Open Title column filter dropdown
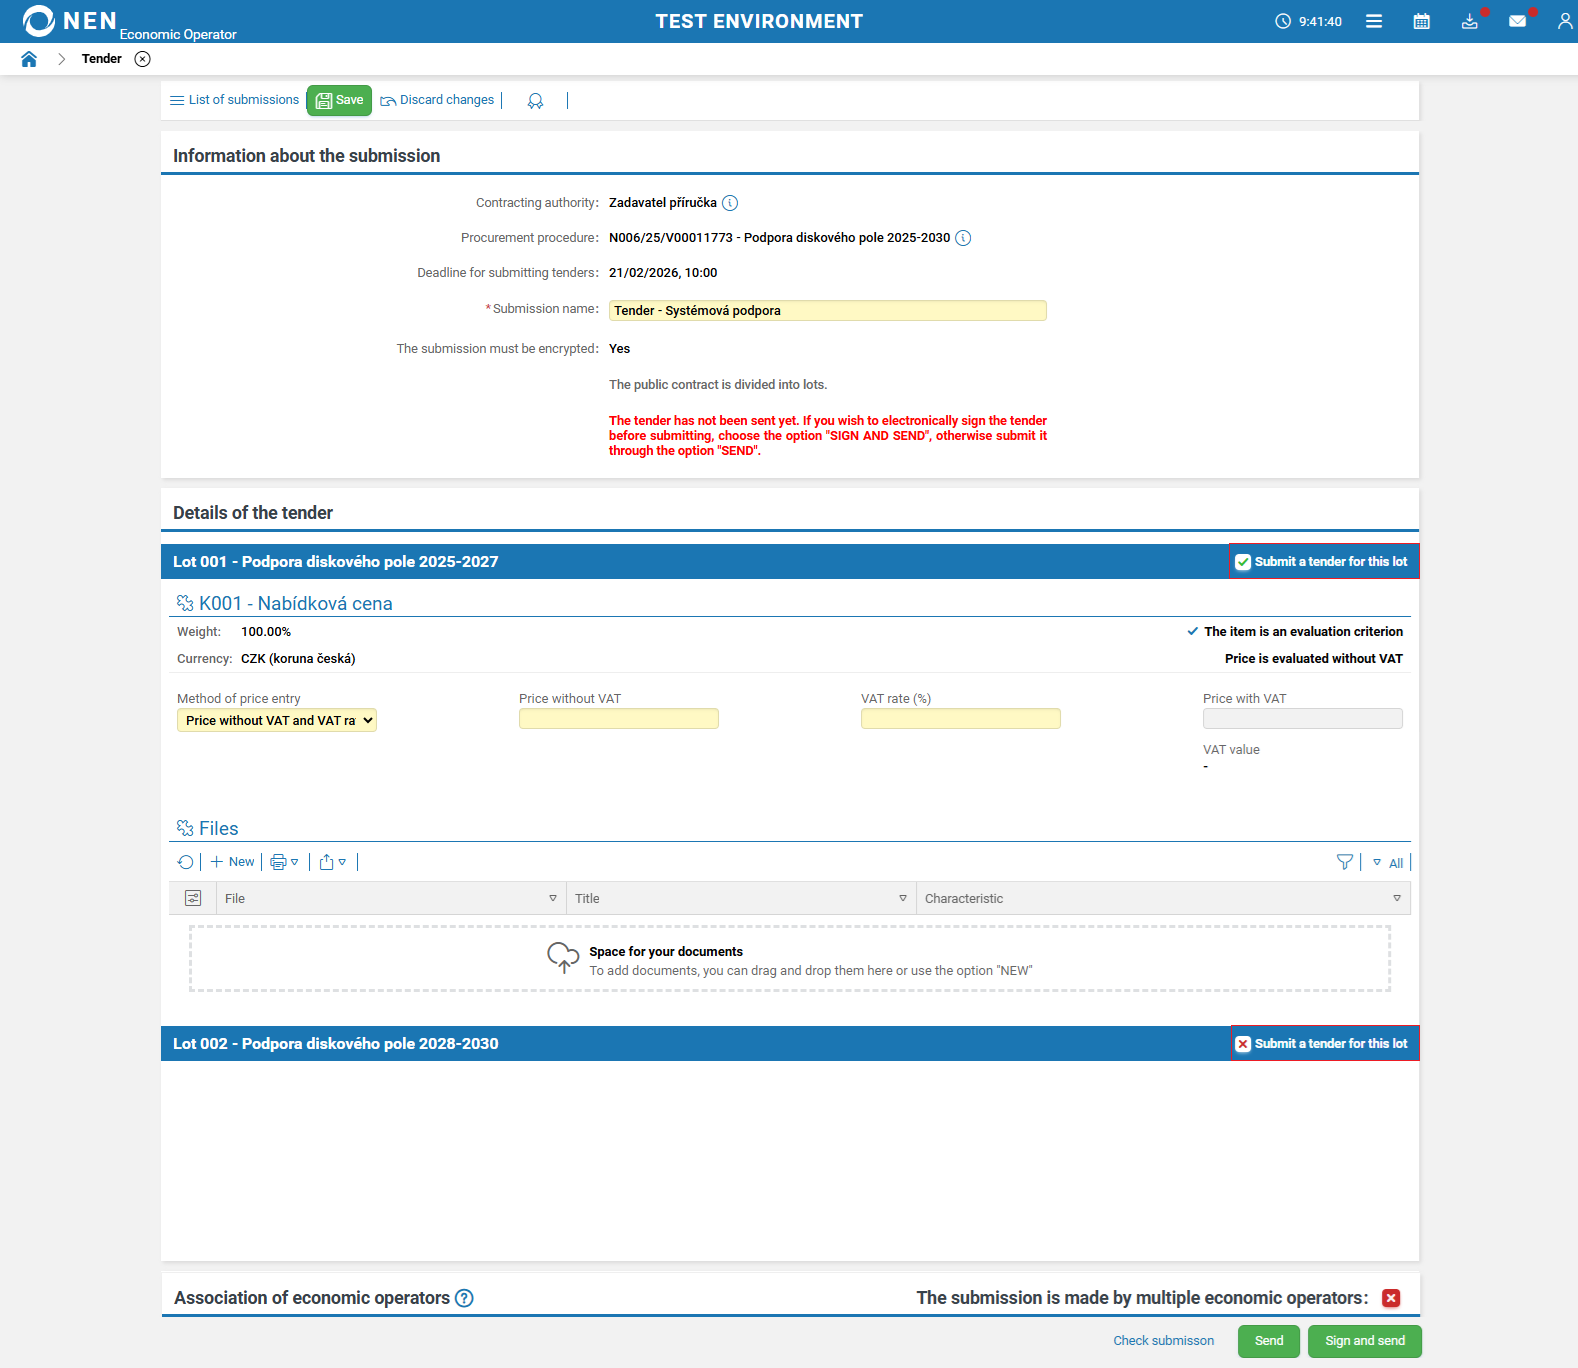Image resolution: width=1578 pixels, height=1368 pixels. (903, 898)
